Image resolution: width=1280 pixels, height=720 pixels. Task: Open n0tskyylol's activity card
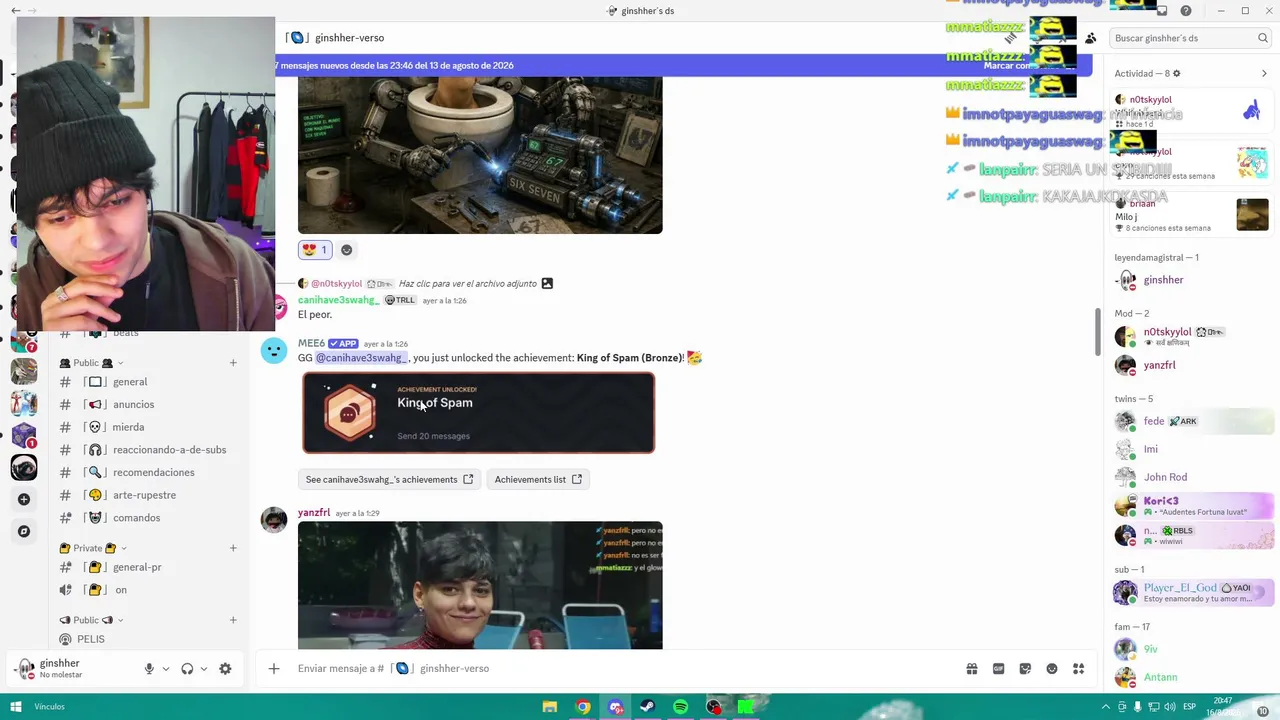pyautogui.click(x=1192, y=111)
